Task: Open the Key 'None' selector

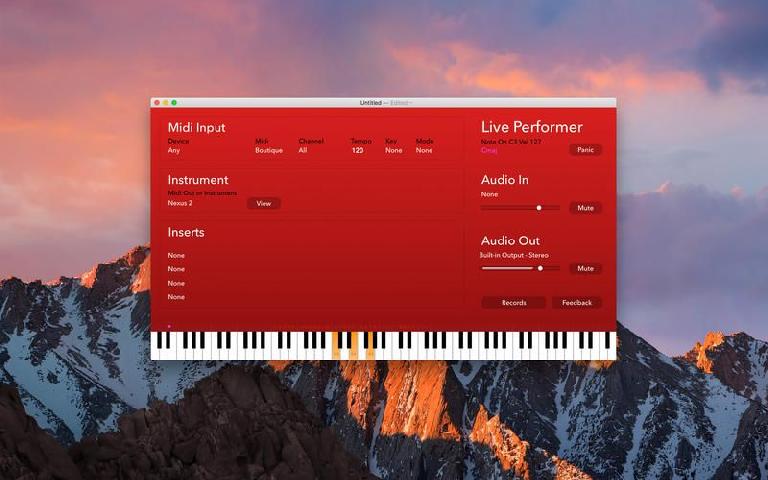Action: (x=394, y=150)
